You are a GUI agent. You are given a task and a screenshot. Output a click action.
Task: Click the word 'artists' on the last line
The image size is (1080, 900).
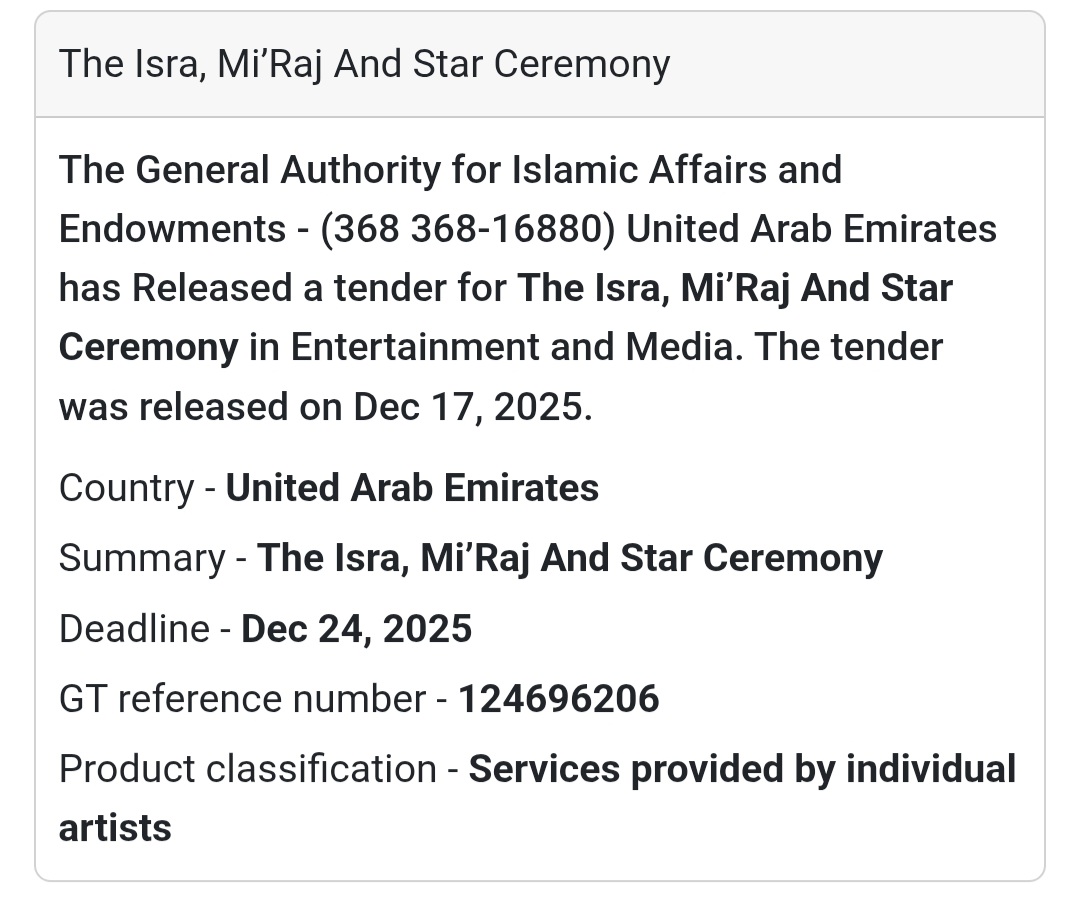[x=115, y=828]
